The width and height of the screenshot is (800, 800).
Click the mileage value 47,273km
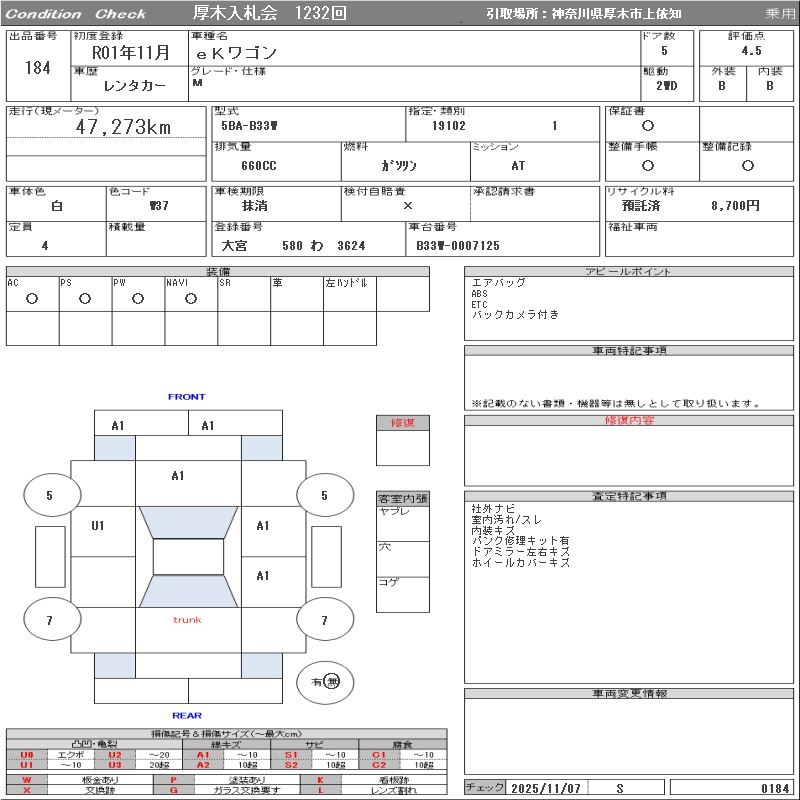click(x=124, y=127)
